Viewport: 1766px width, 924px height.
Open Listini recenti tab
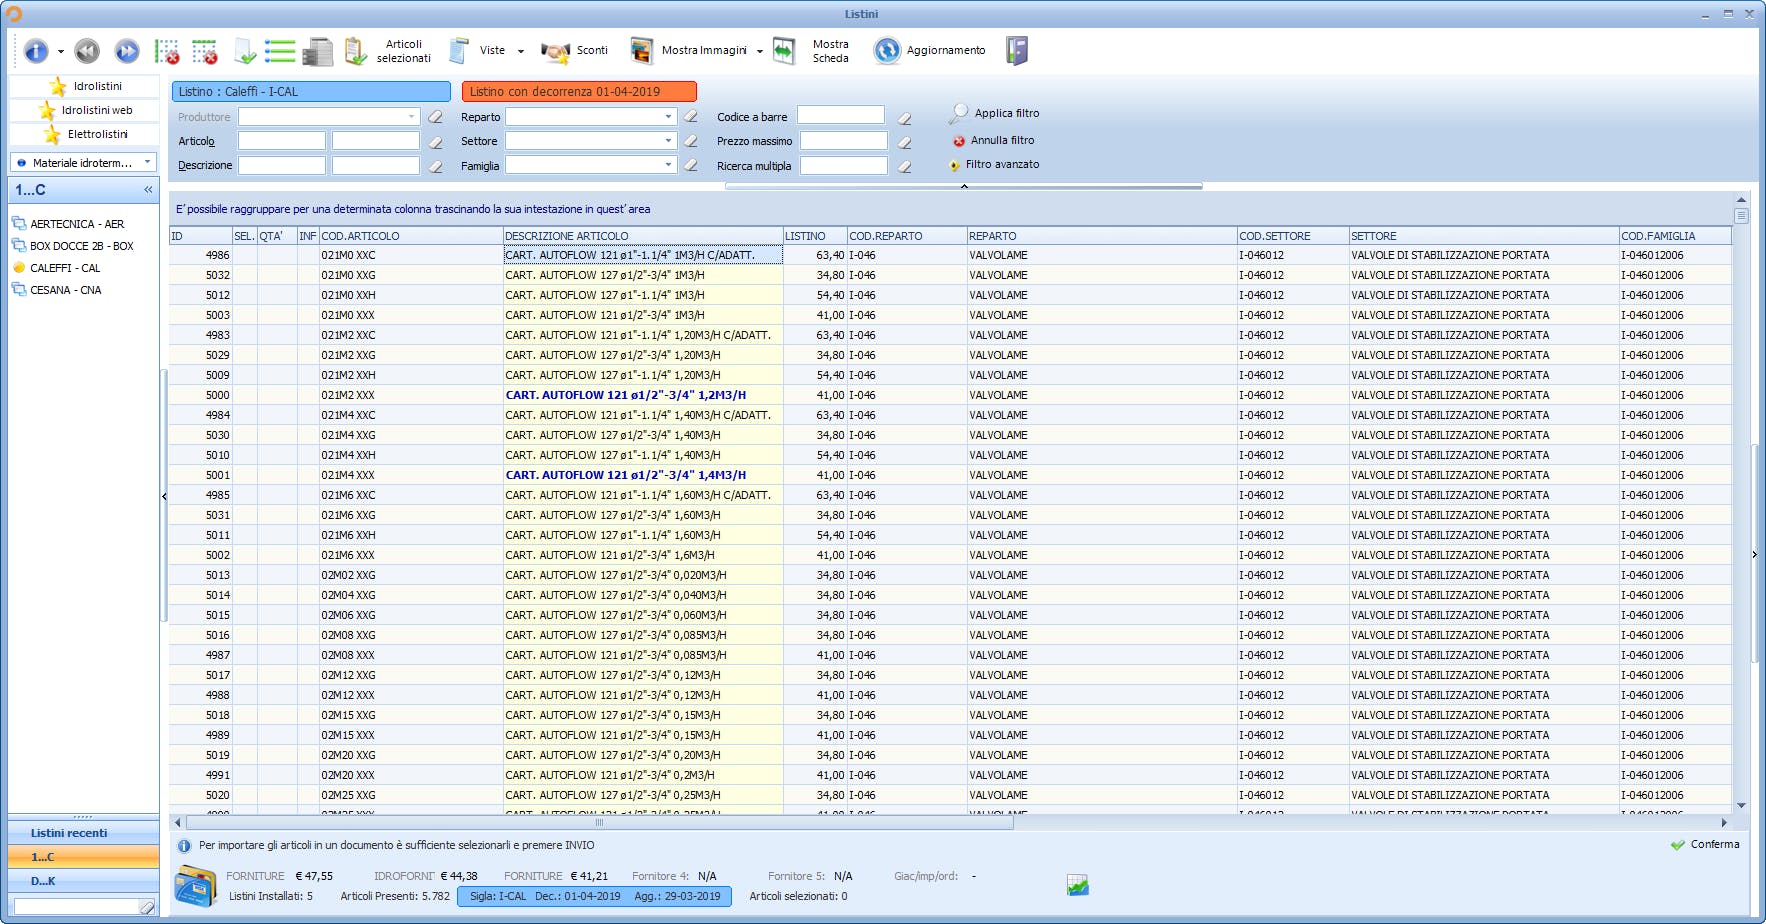[x=84, y=833]
